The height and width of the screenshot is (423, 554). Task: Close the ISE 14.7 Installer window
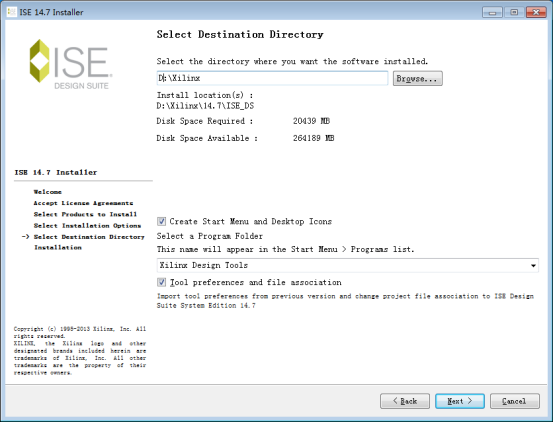click(536, 12)
